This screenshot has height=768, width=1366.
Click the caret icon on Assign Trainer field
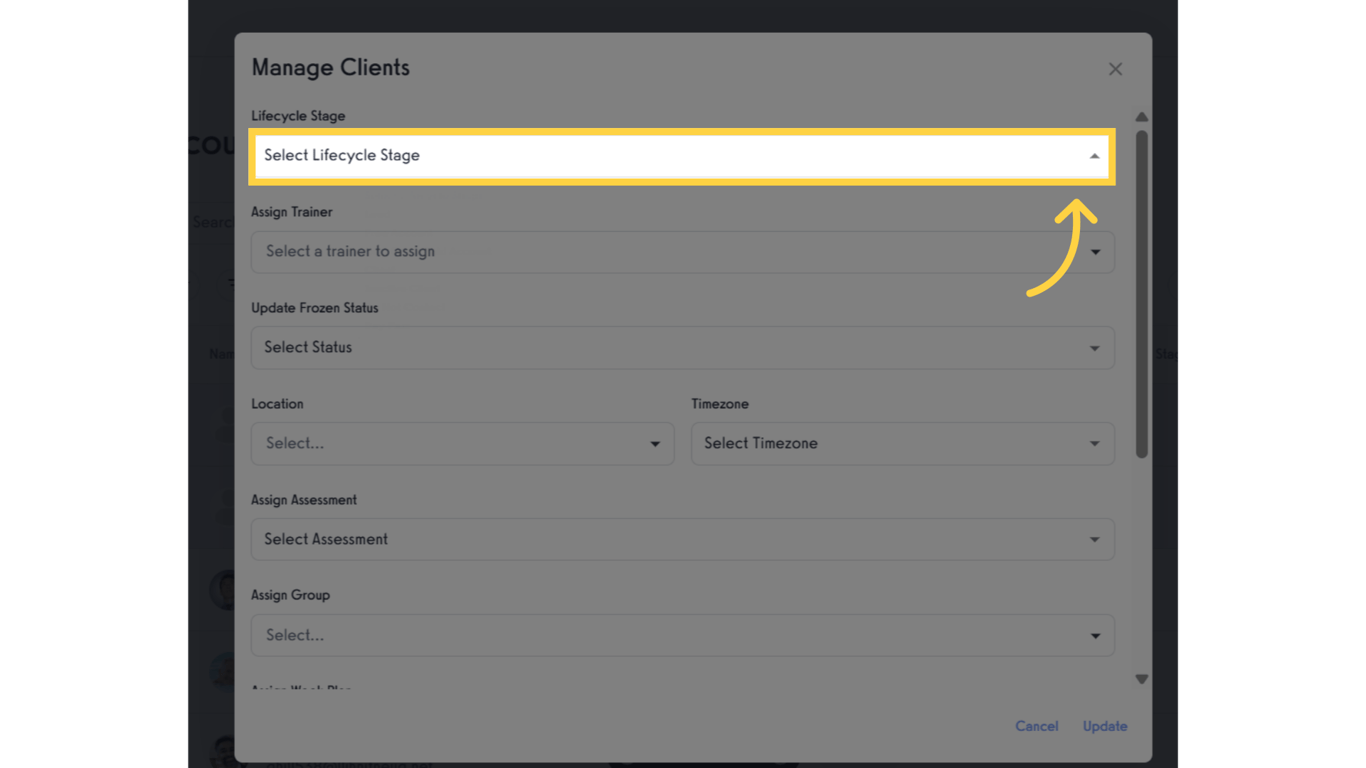[x=1097, y=252]
